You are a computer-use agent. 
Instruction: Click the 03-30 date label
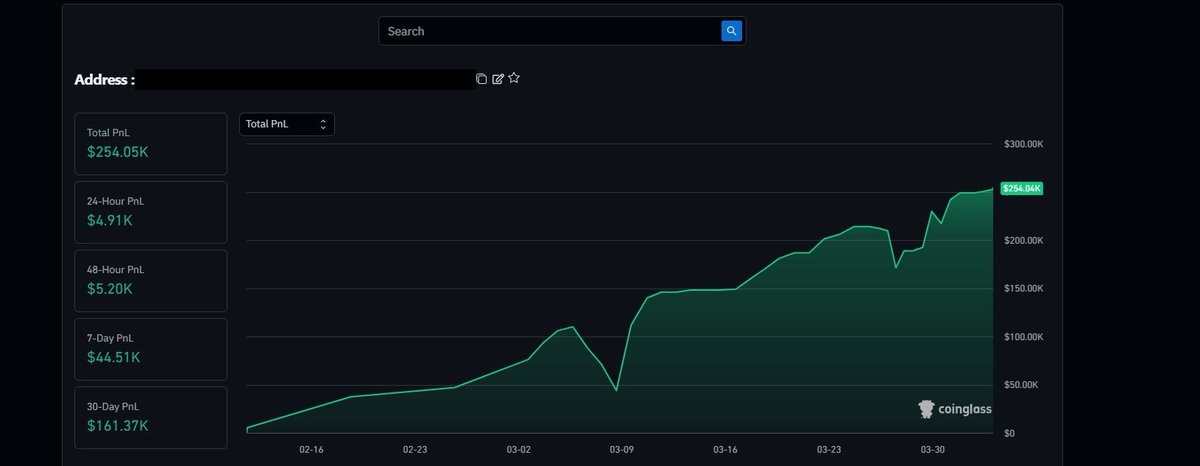click(932, 450)
